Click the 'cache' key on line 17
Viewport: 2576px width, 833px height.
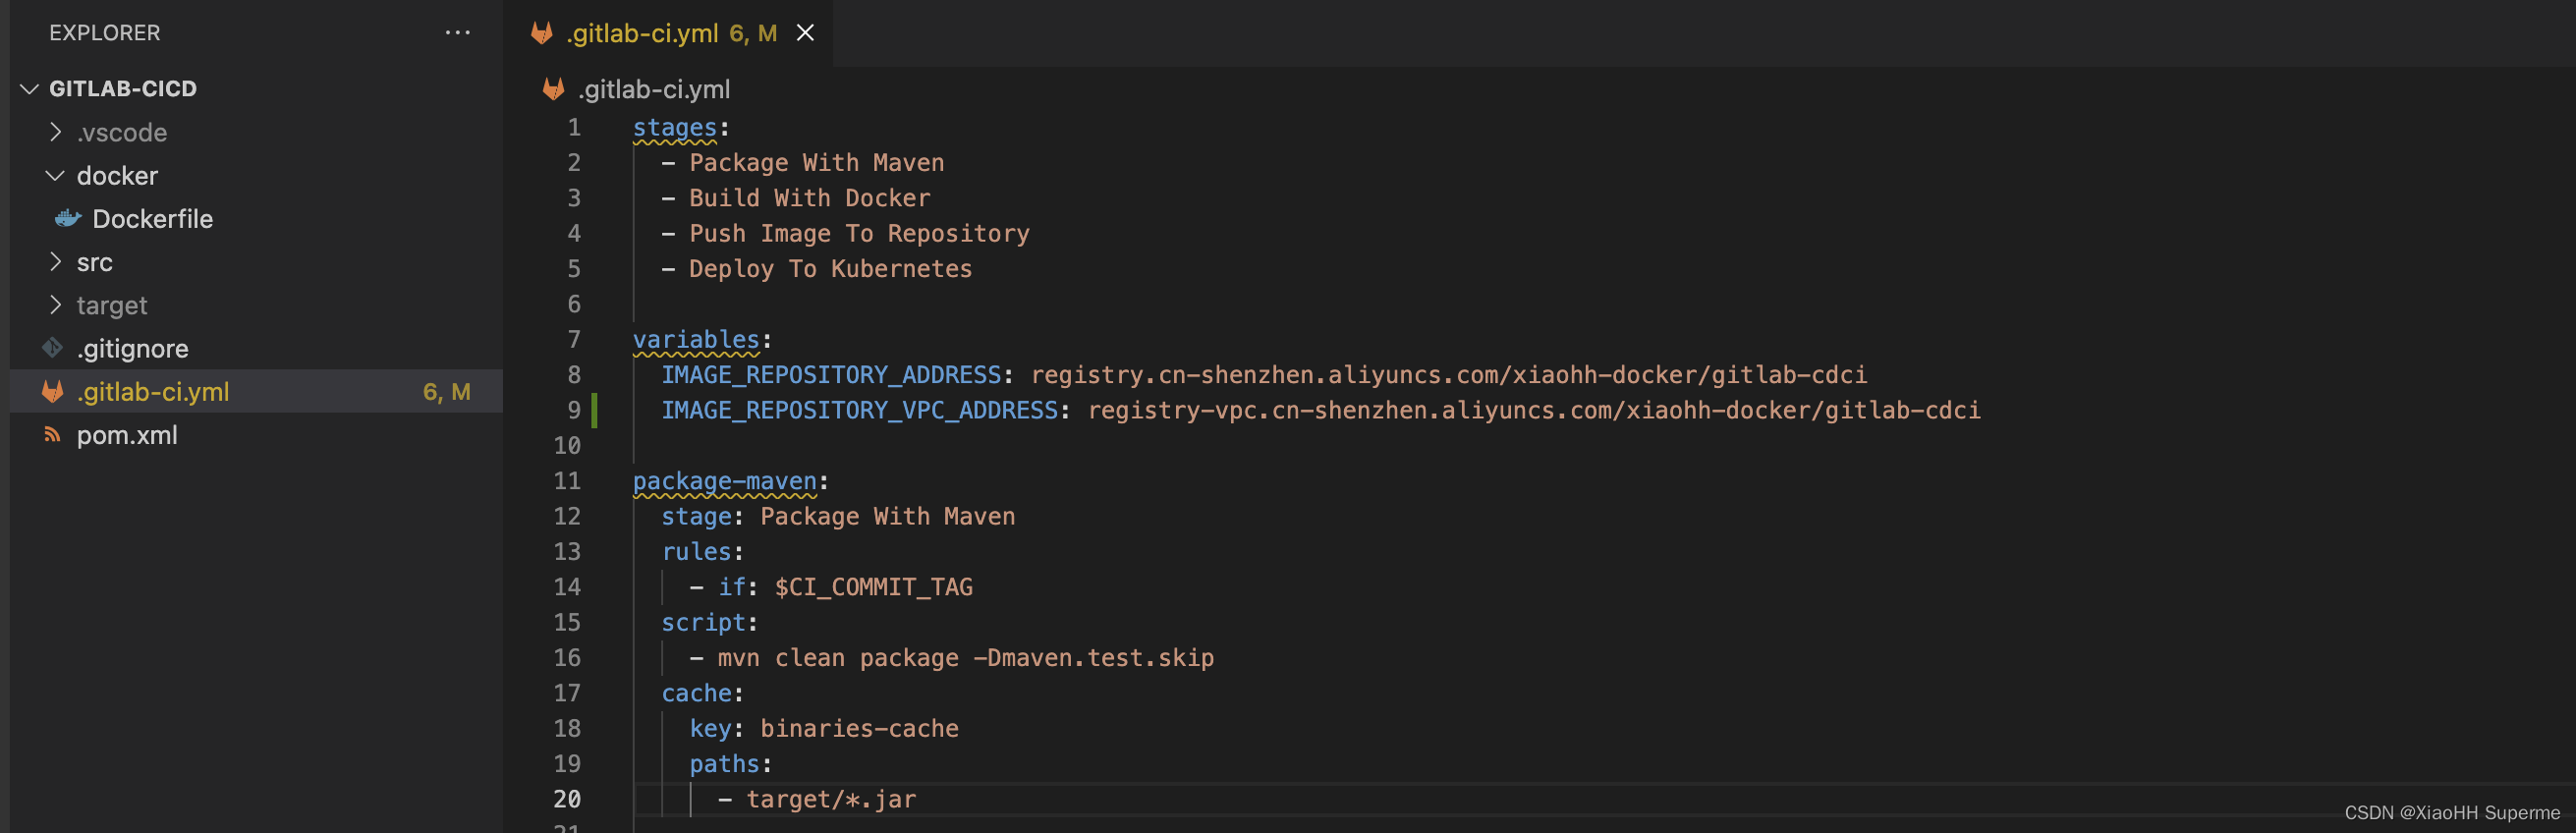696,694
